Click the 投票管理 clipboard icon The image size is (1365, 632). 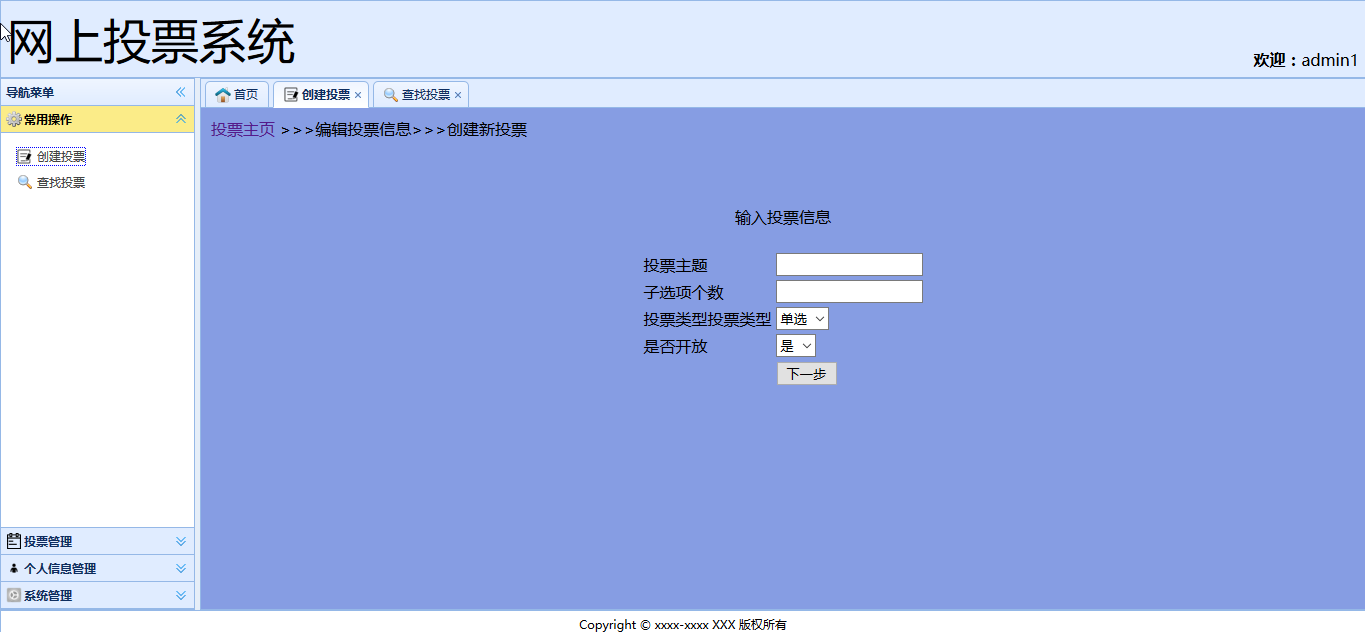pyautogui.click(x=14, y=541)
